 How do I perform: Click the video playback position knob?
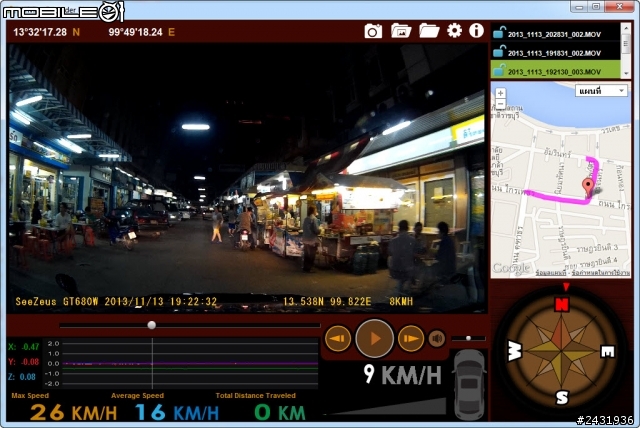click(152, 325)
